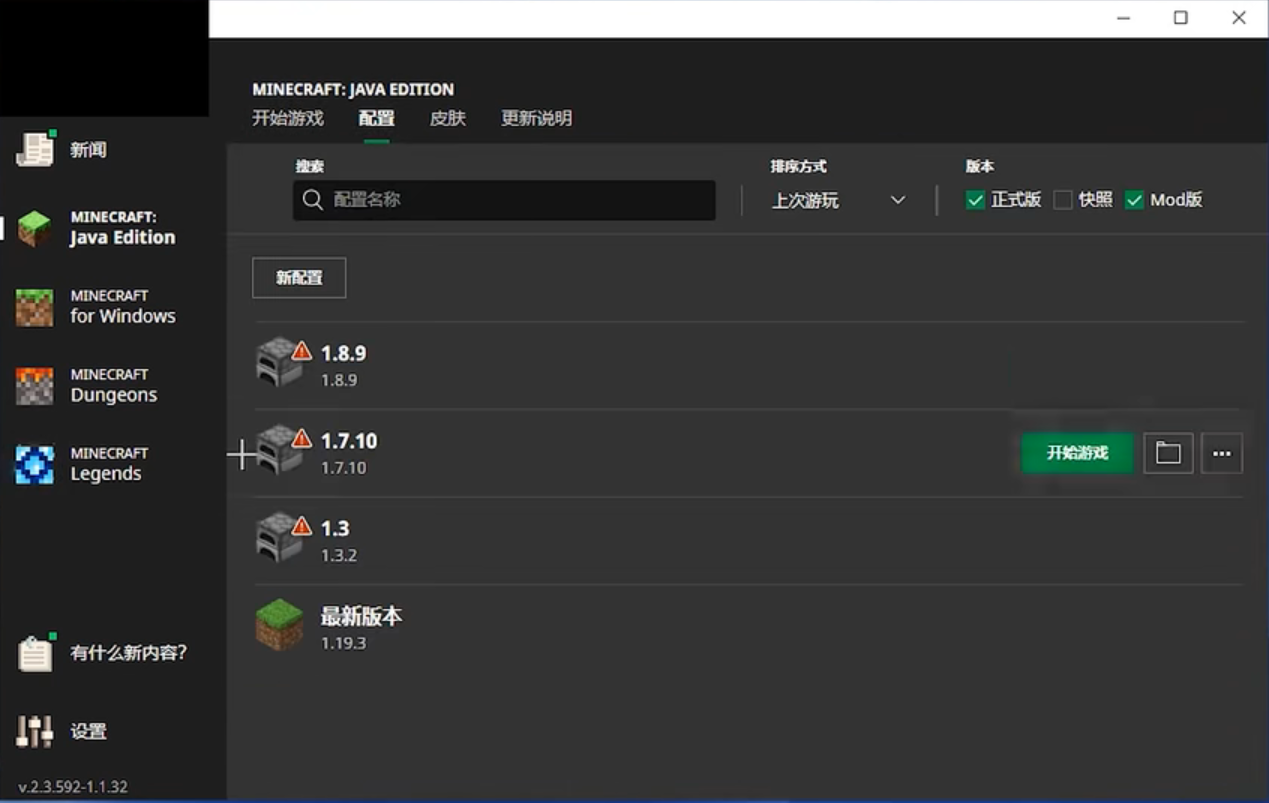Open three-dot more options for 1.7.10

[1221, 453]
